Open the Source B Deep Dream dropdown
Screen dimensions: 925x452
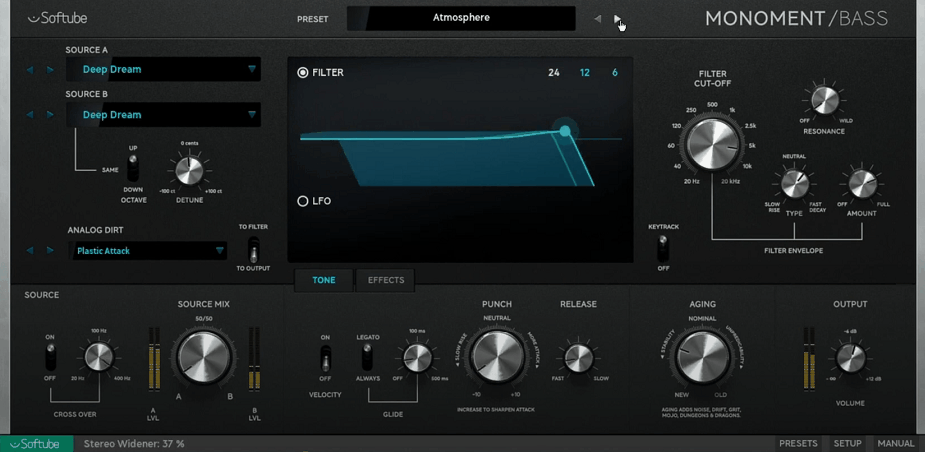pos(163,114)
